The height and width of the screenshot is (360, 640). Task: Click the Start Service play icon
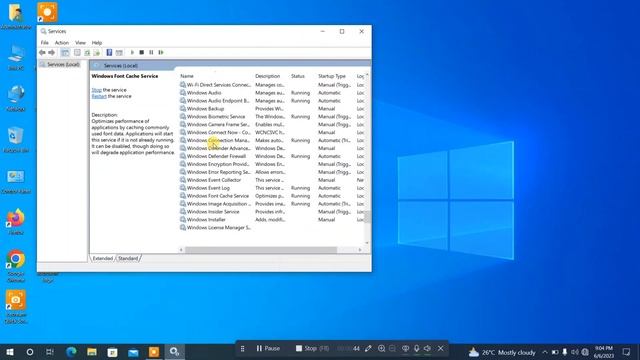click(132, 53)
